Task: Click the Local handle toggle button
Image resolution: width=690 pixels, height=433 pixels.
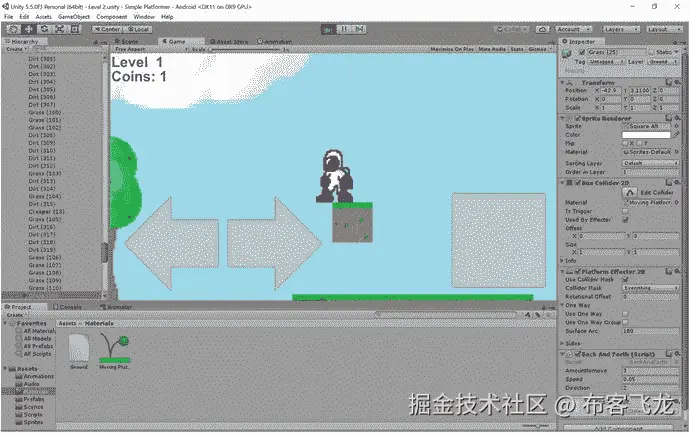Action: [x=138, y=29]
